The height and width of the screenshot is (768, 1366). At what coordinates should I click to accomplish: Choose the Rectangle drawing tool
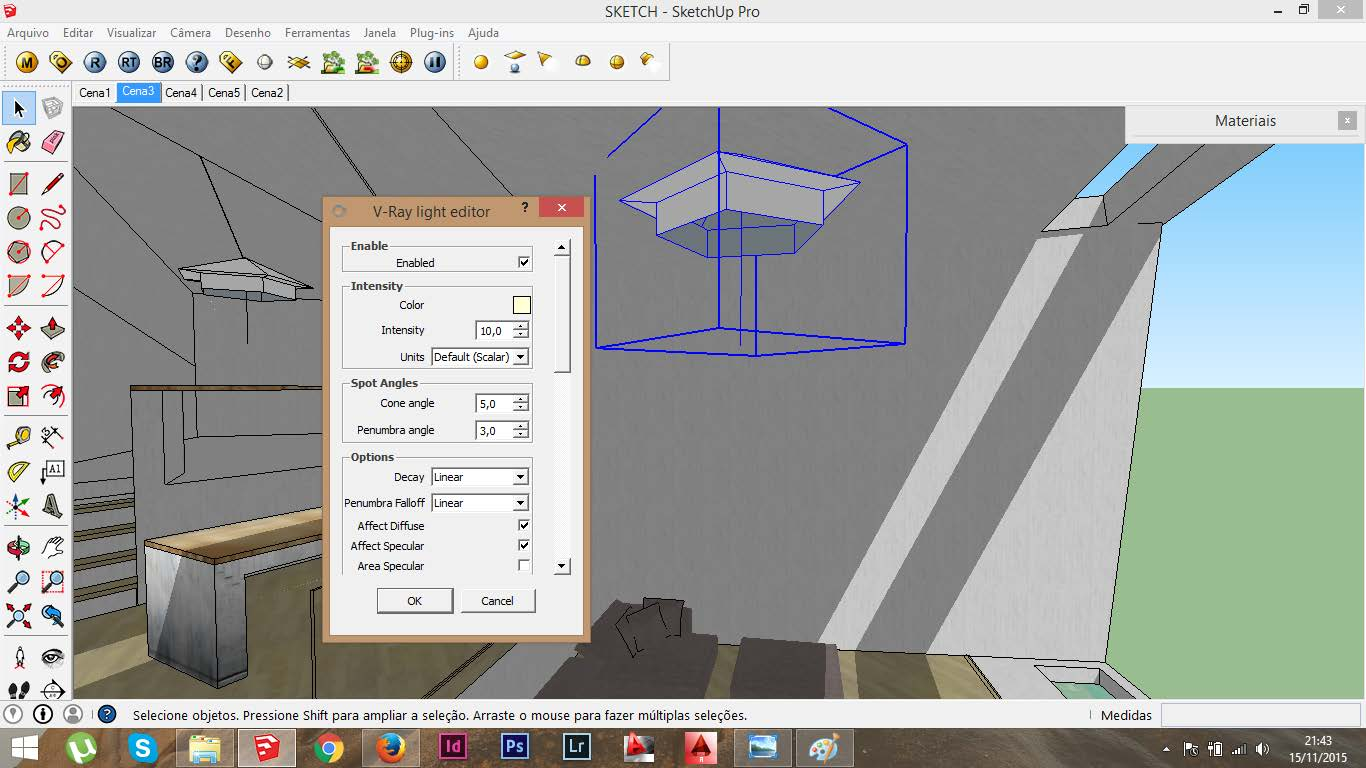[x=19, y=184]
